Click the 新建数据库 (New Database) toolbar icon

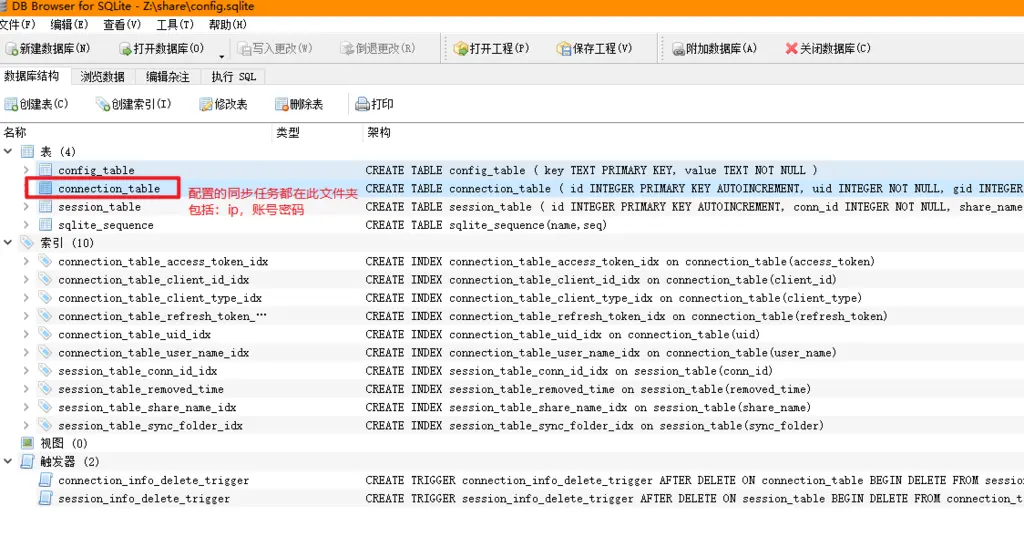pyautogui.click(x=11, y=48)
